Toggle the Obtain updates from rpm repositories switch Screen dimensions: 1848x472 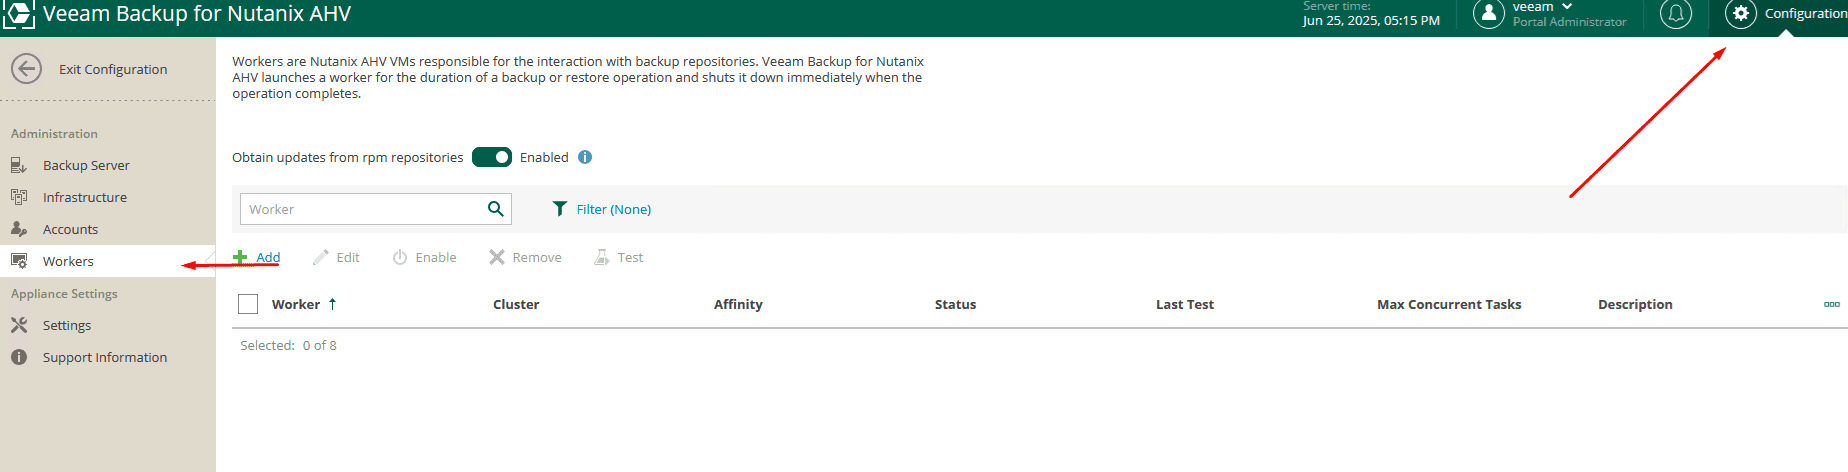coord(492,157)
